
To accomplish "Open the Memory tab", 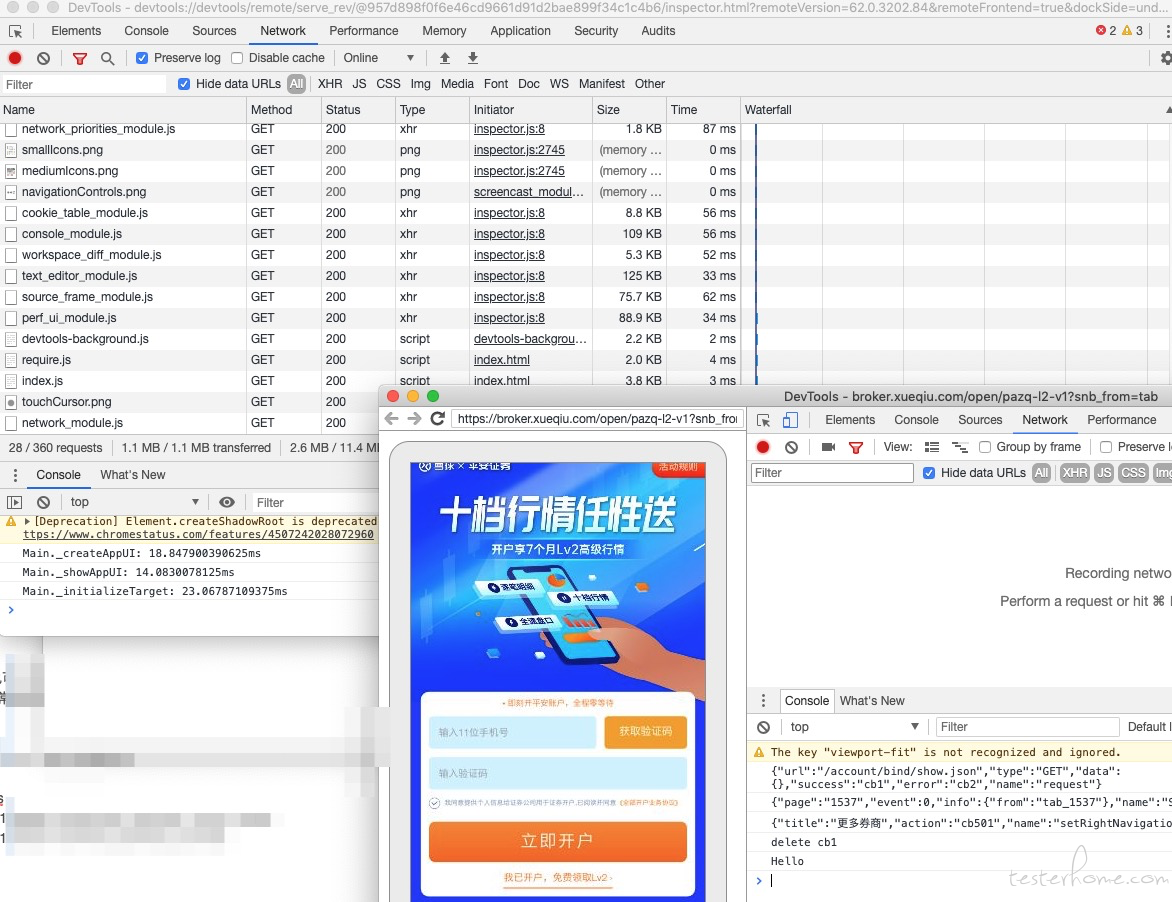I will pos(444,31).
